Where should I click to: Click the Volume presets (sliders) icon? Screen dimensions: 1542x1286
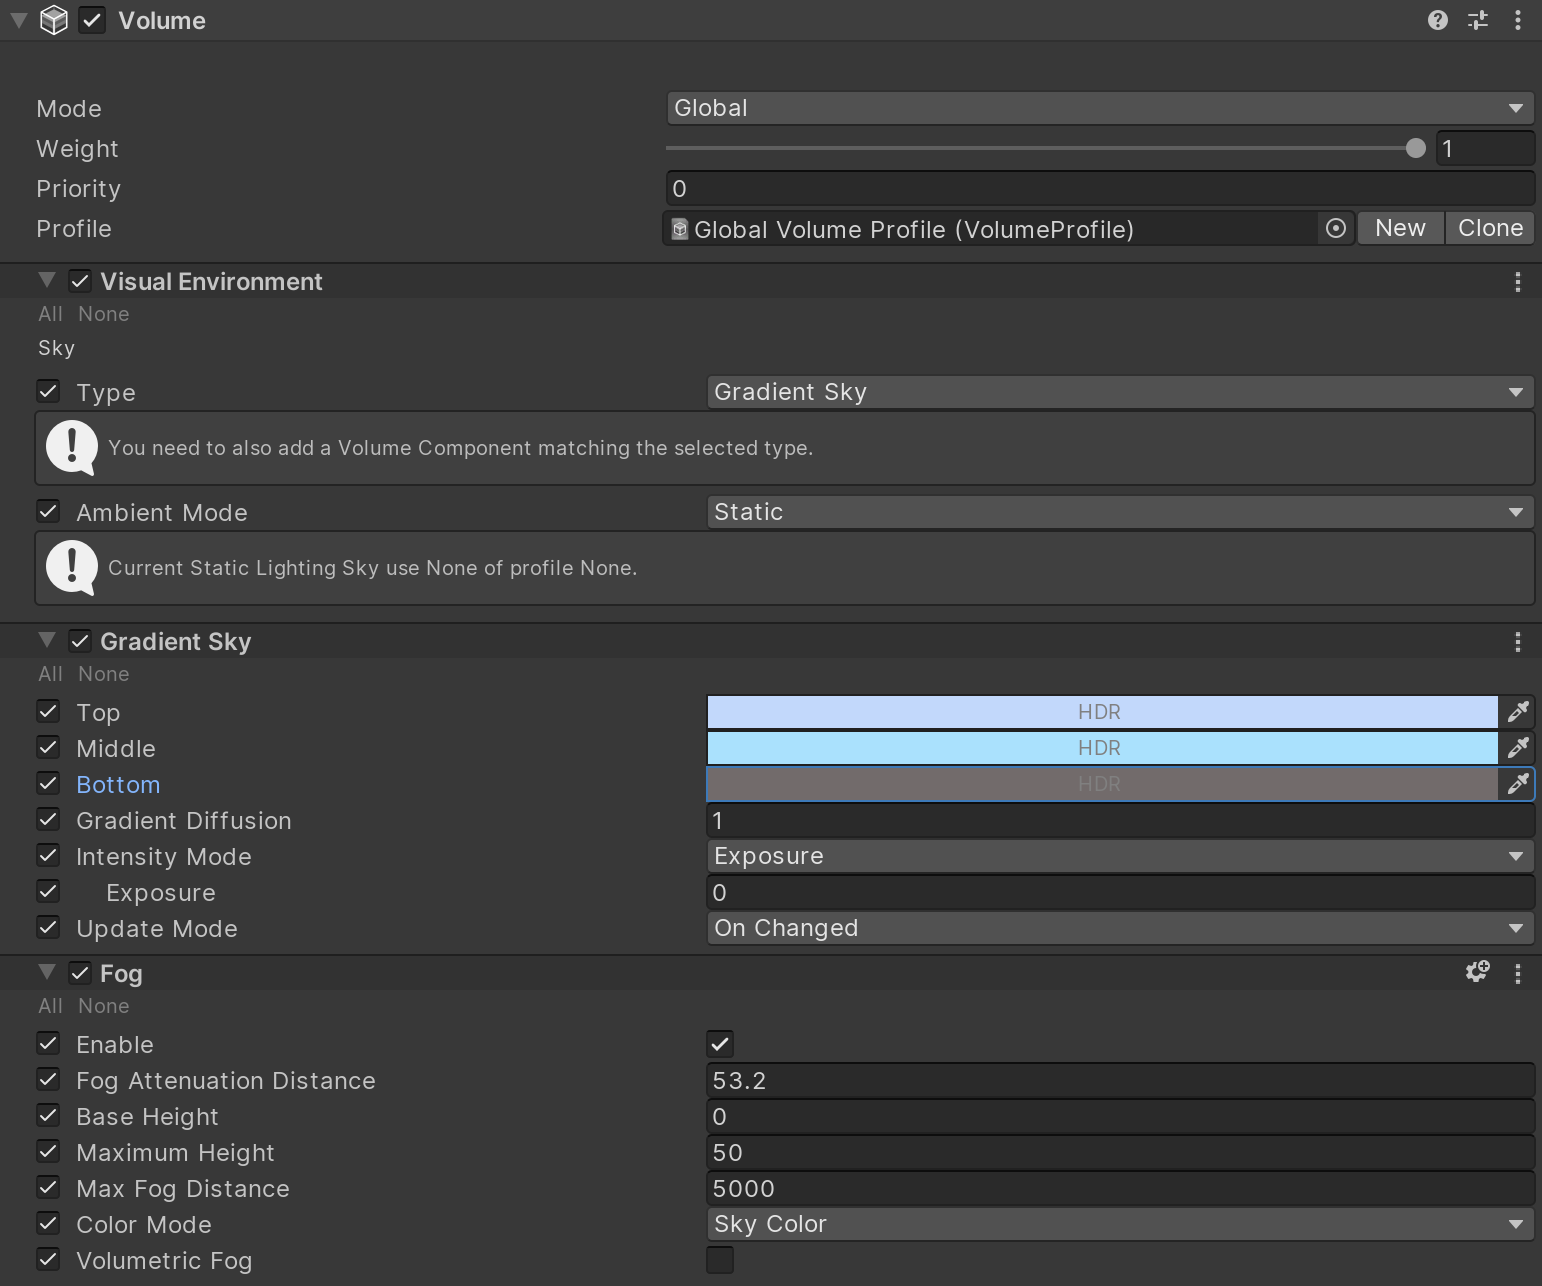point(1477,20)
